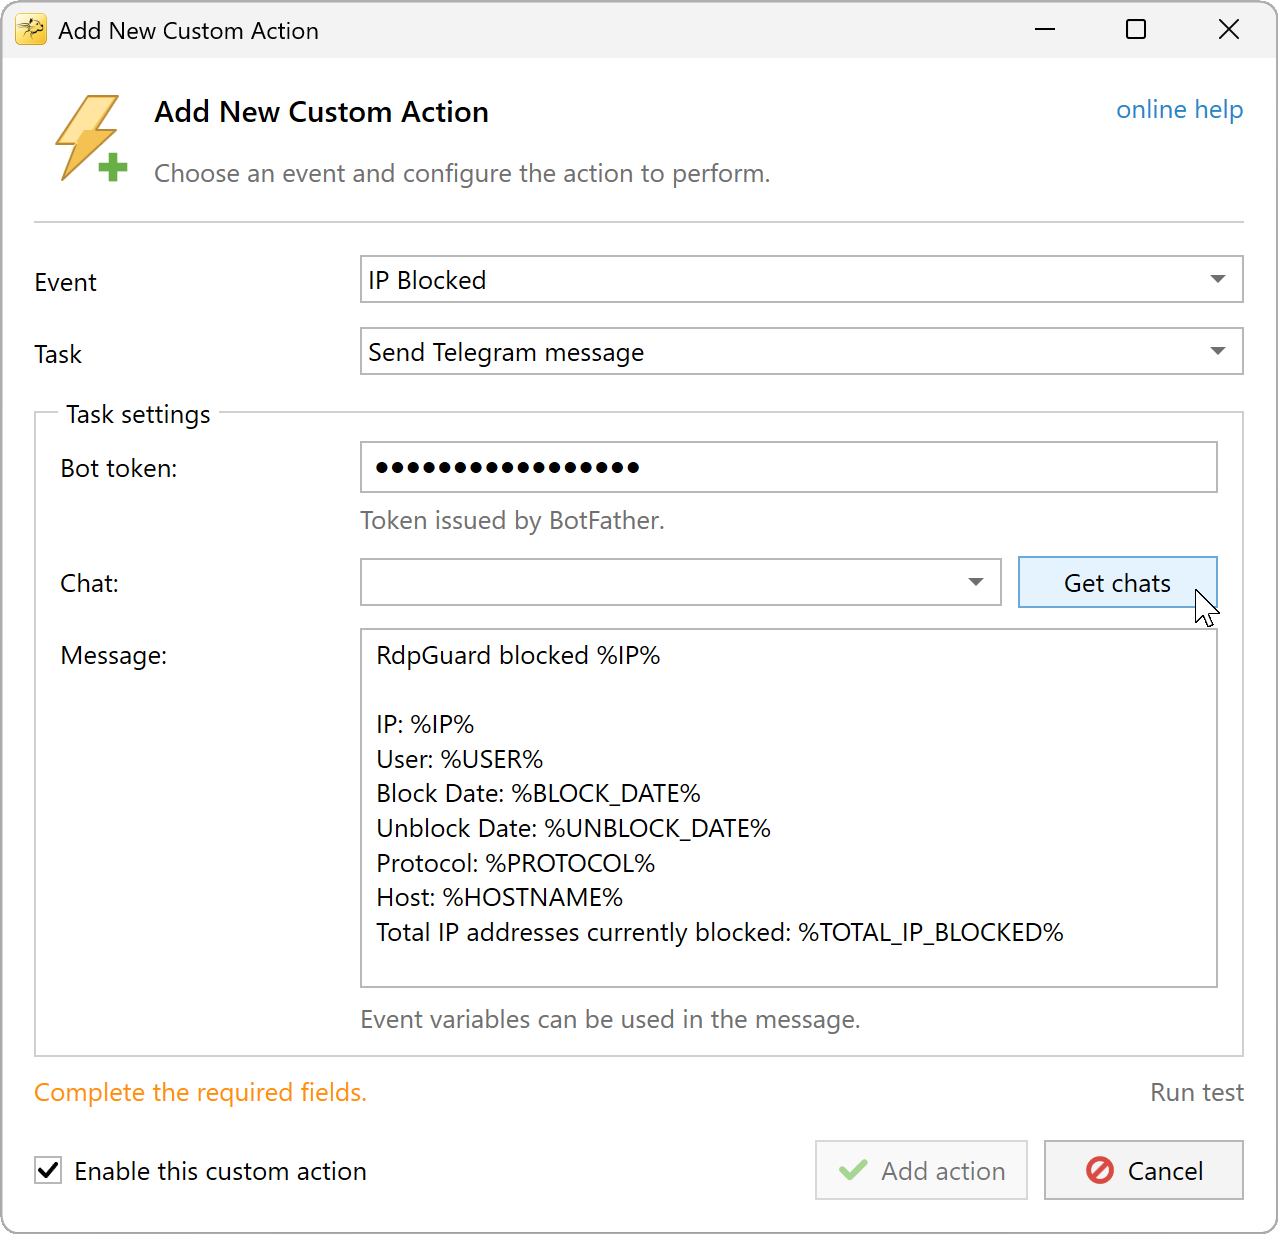Click the Add action button
The image size is (1278, 1234).
click(x=921, y=1170)
